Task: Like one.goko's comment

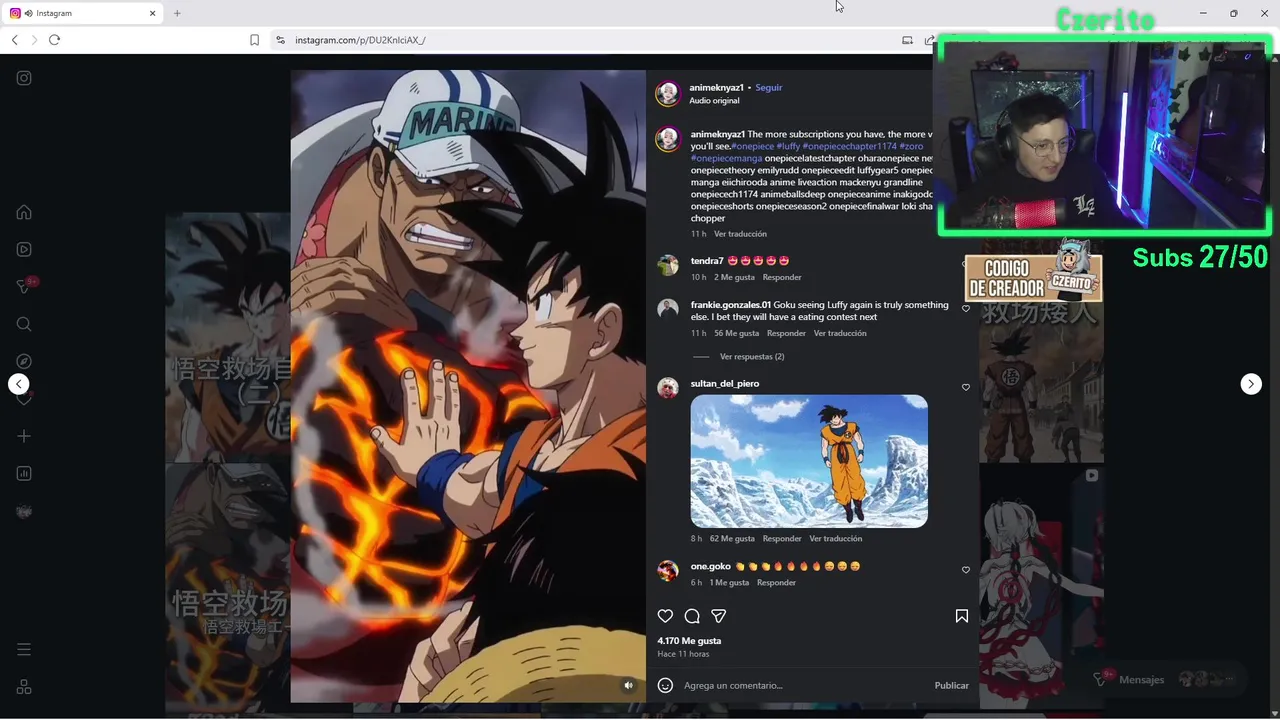Action: click(x=966, y=570)
